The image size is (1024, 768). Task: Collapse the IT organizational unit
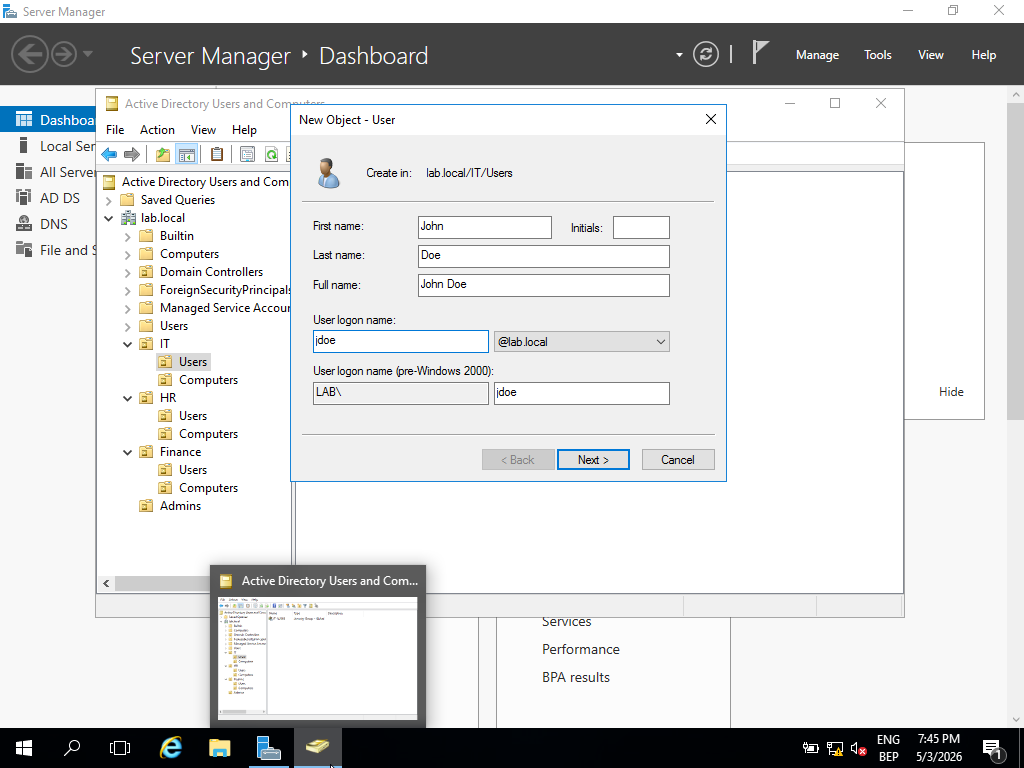[x=128, y=344]
